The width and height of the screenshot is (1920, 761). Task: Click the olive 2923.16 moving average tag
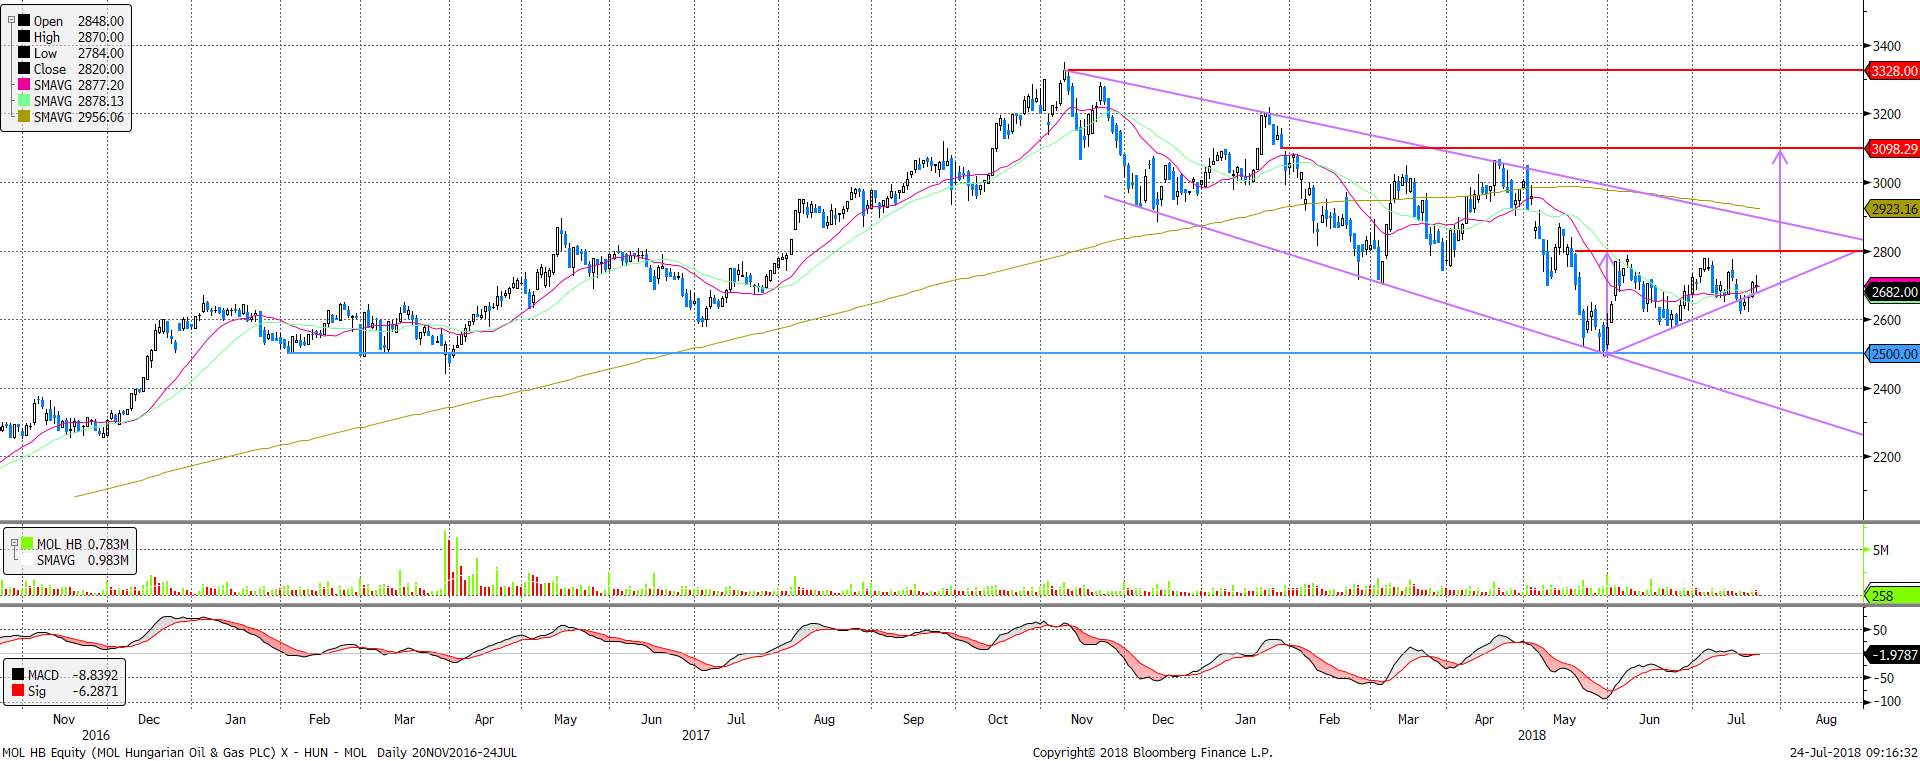[1893, 209]
